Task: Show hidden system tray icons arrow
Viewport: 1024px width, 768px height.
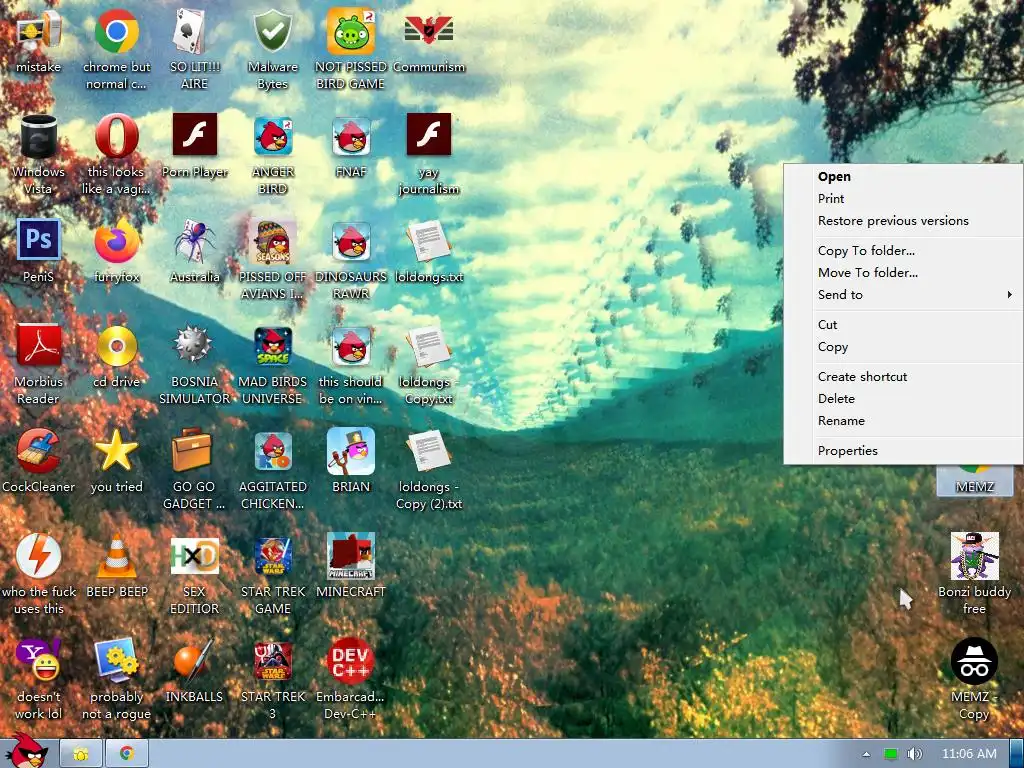Action: (x=866, y=754)
